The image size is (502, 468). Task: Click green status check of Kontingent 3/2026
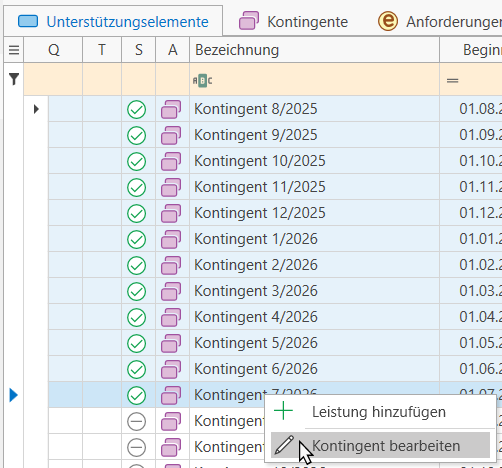(136, 291)
